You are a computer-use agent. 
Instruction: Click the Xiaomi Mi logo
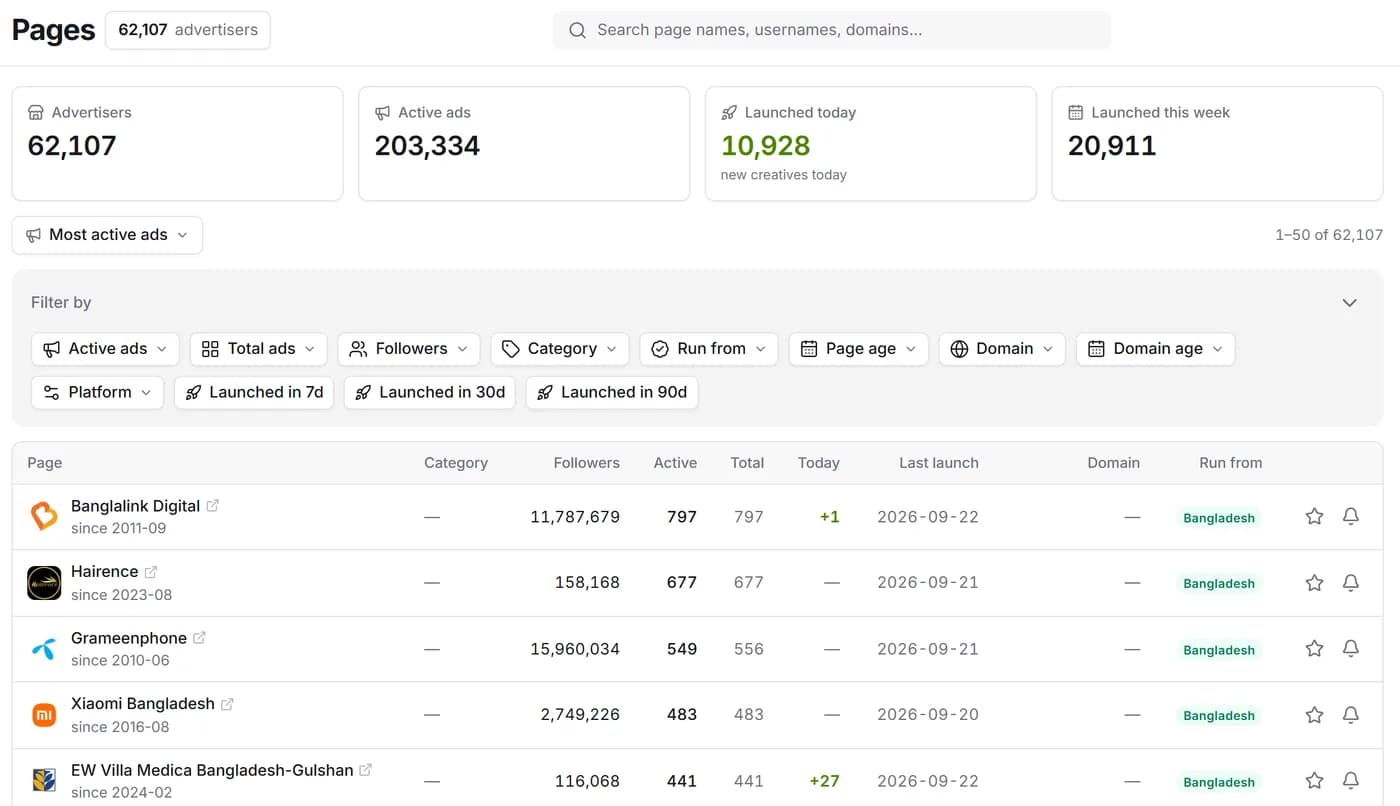44,714
